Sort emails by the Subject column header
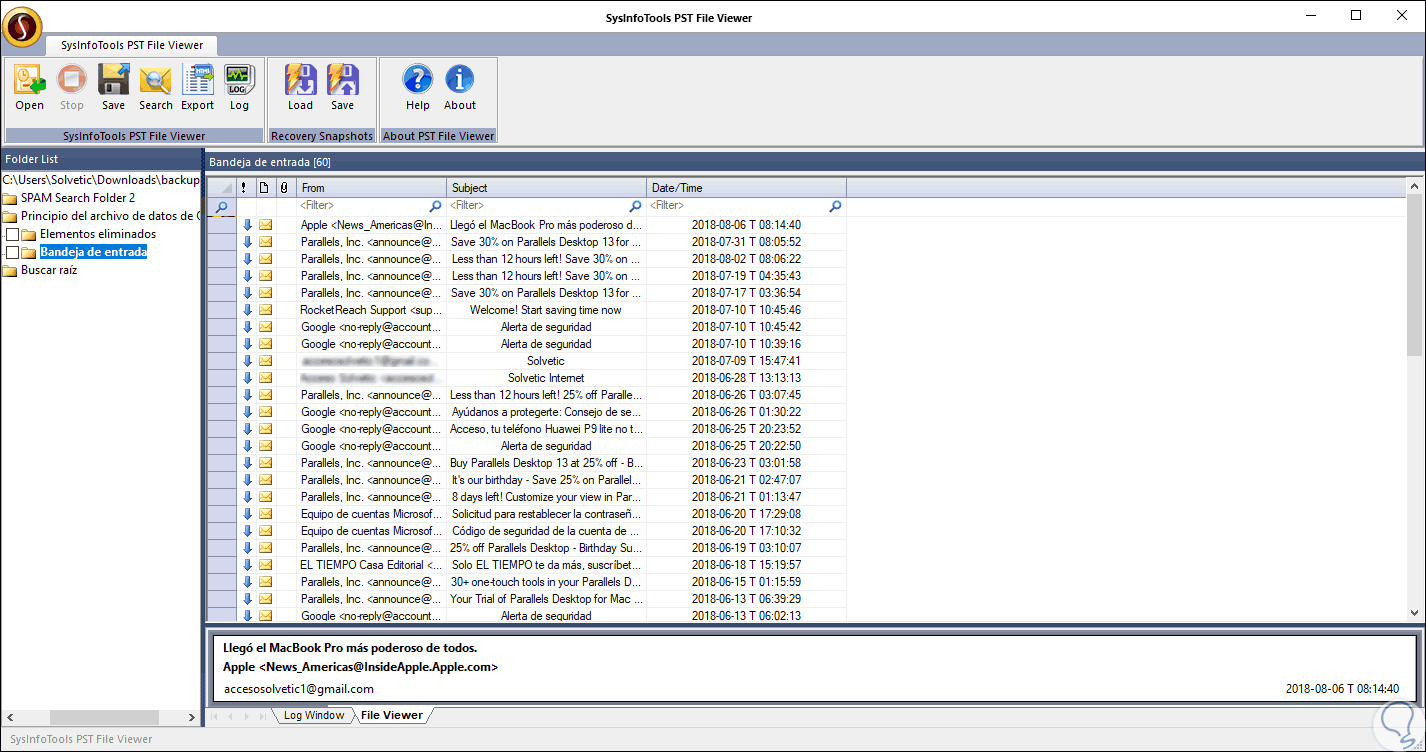The height and width of the screenshot is (752, 1426). [547, 188]
